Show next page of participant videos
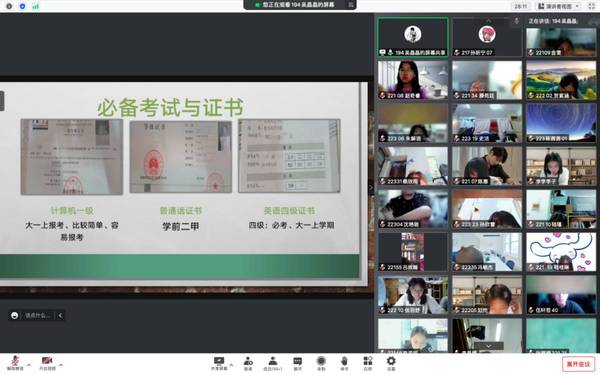600x375 pixels. 488,346
